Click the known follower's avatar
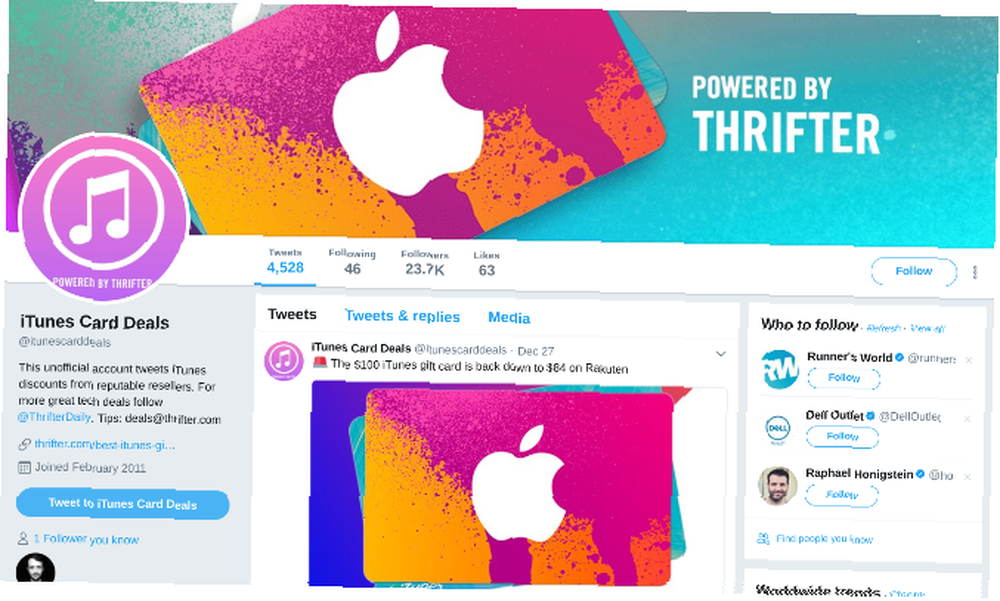The height and width of the screenshot is (601, 1000). 35,568
